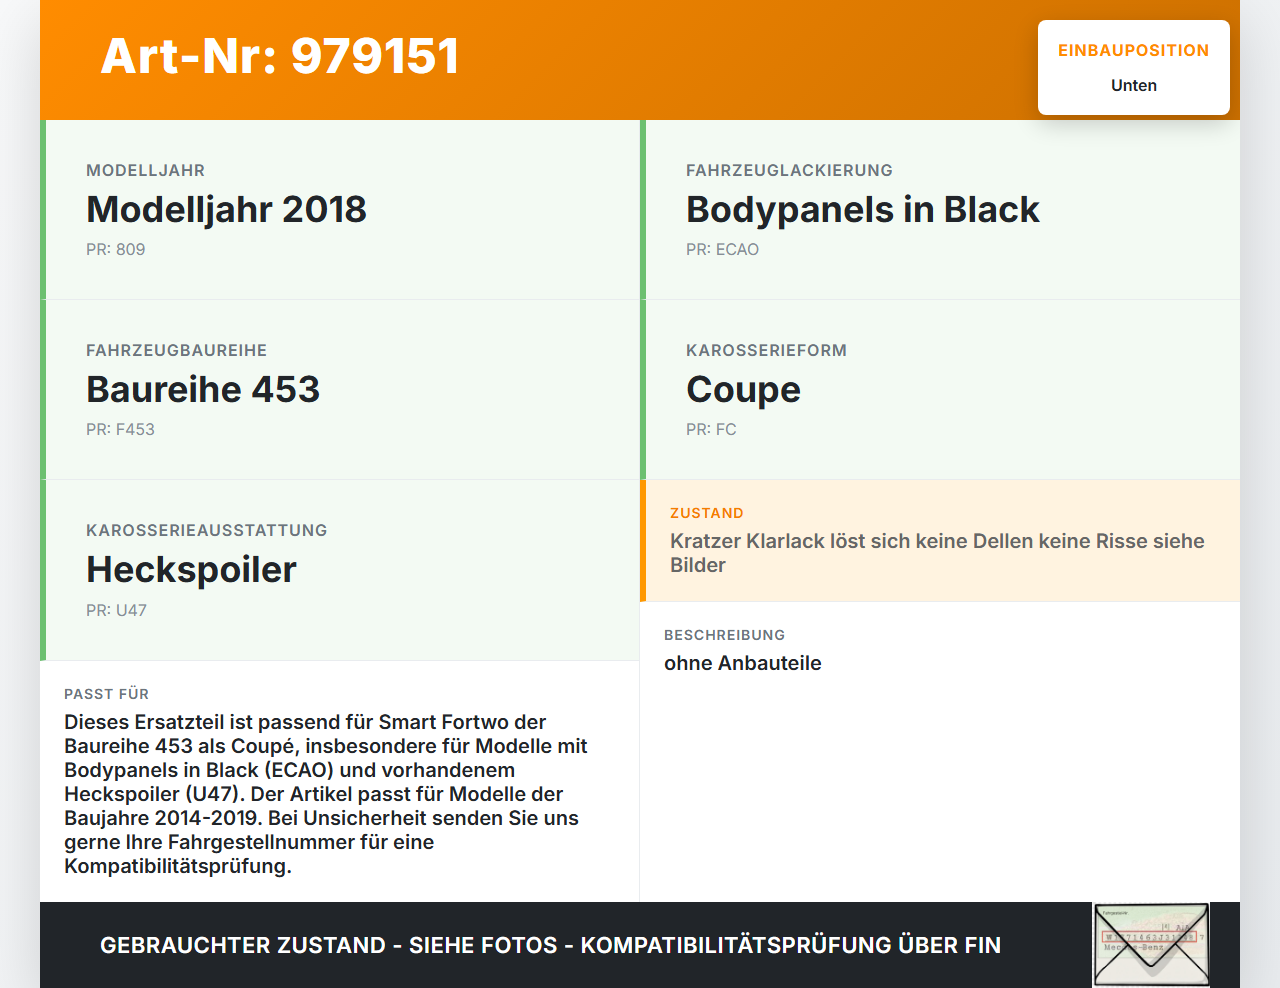
Task: Click the KAROSSERIEFORM label
Action: tap(766, 351)
